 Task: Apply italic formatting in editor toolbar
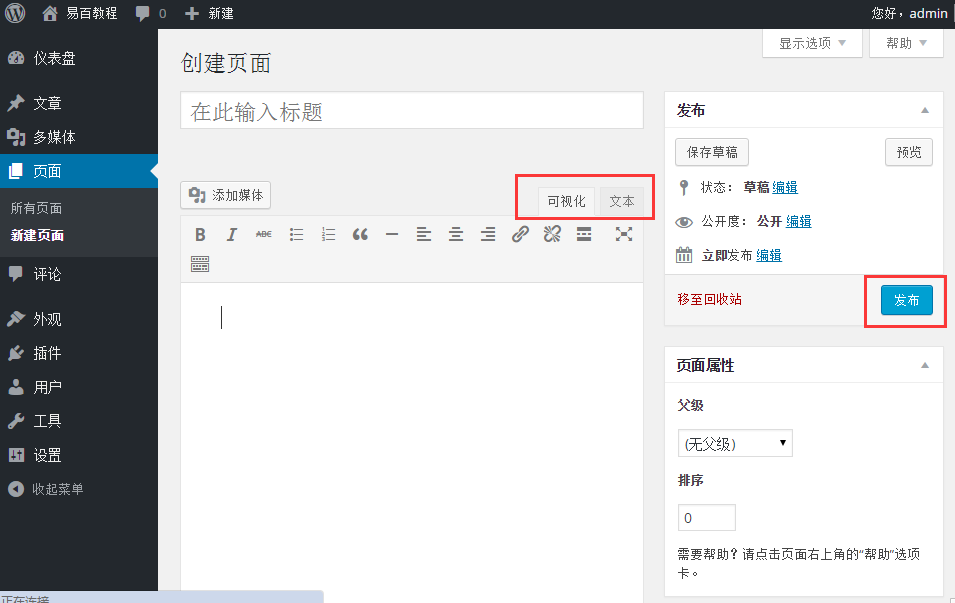[x=231, y=234]
